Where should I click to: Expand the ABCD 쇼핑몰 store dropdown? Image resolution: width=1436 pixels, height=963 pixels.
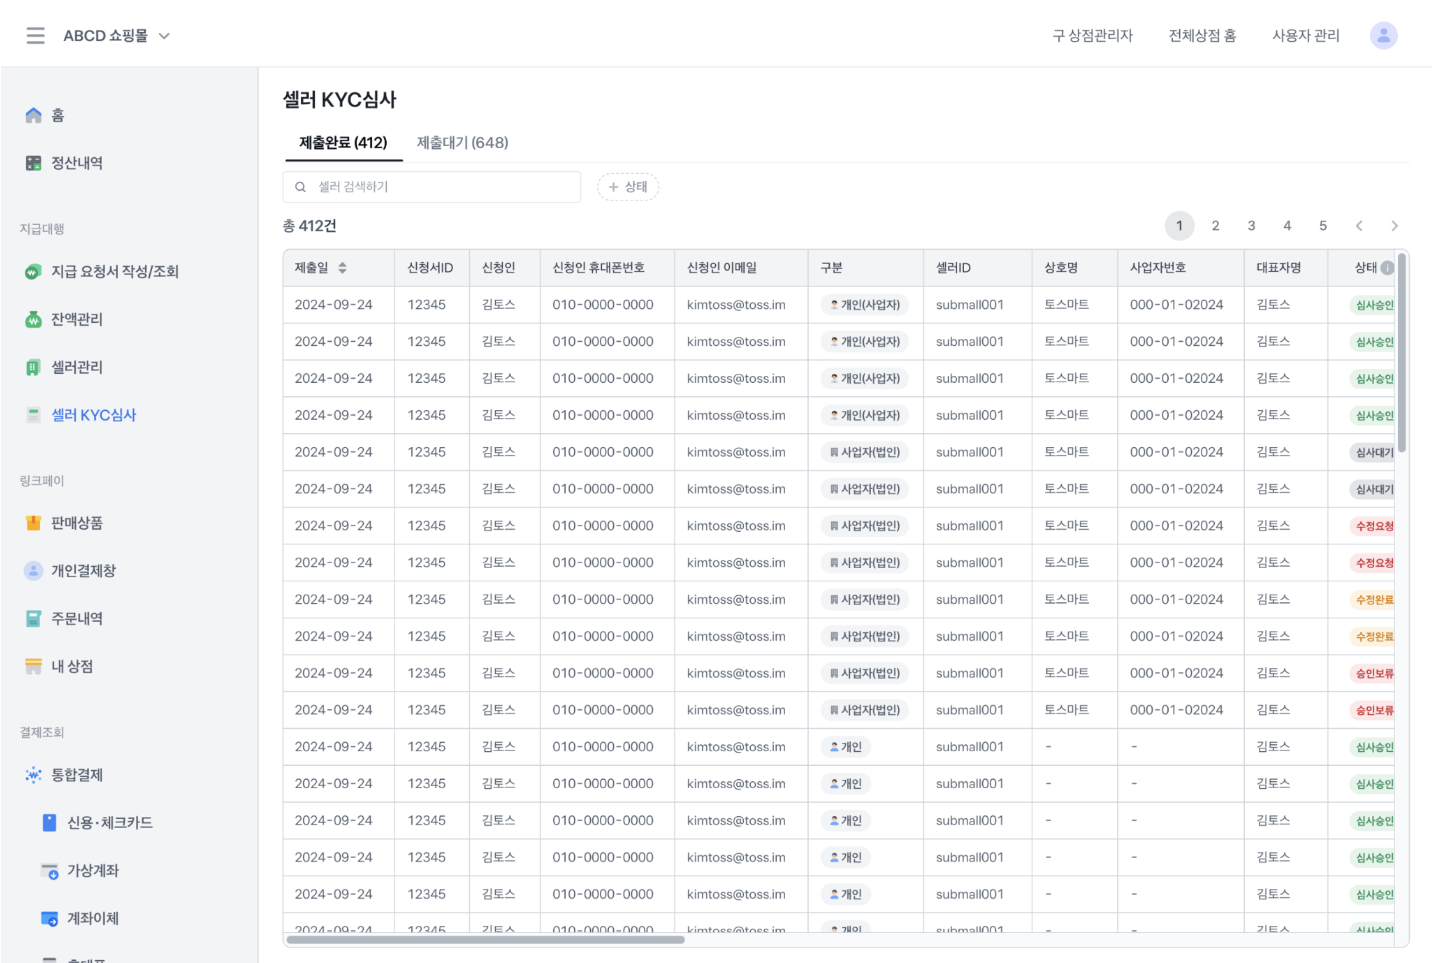pos(164,36)
